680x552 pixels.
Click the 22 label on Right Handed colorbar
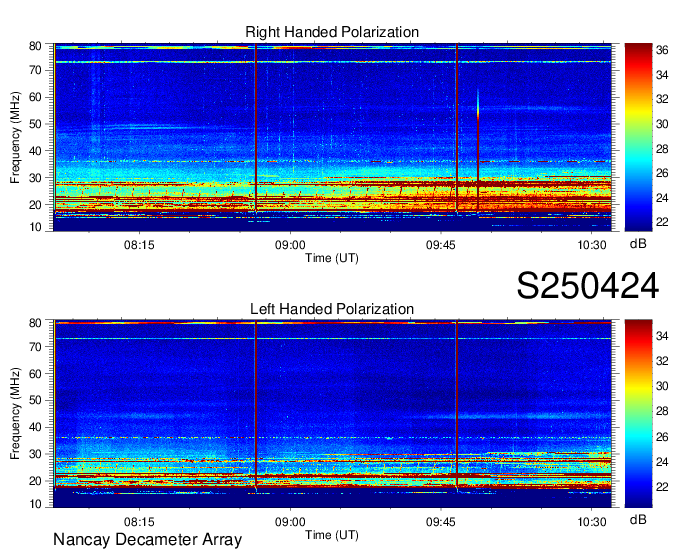[x=662, y=222]
